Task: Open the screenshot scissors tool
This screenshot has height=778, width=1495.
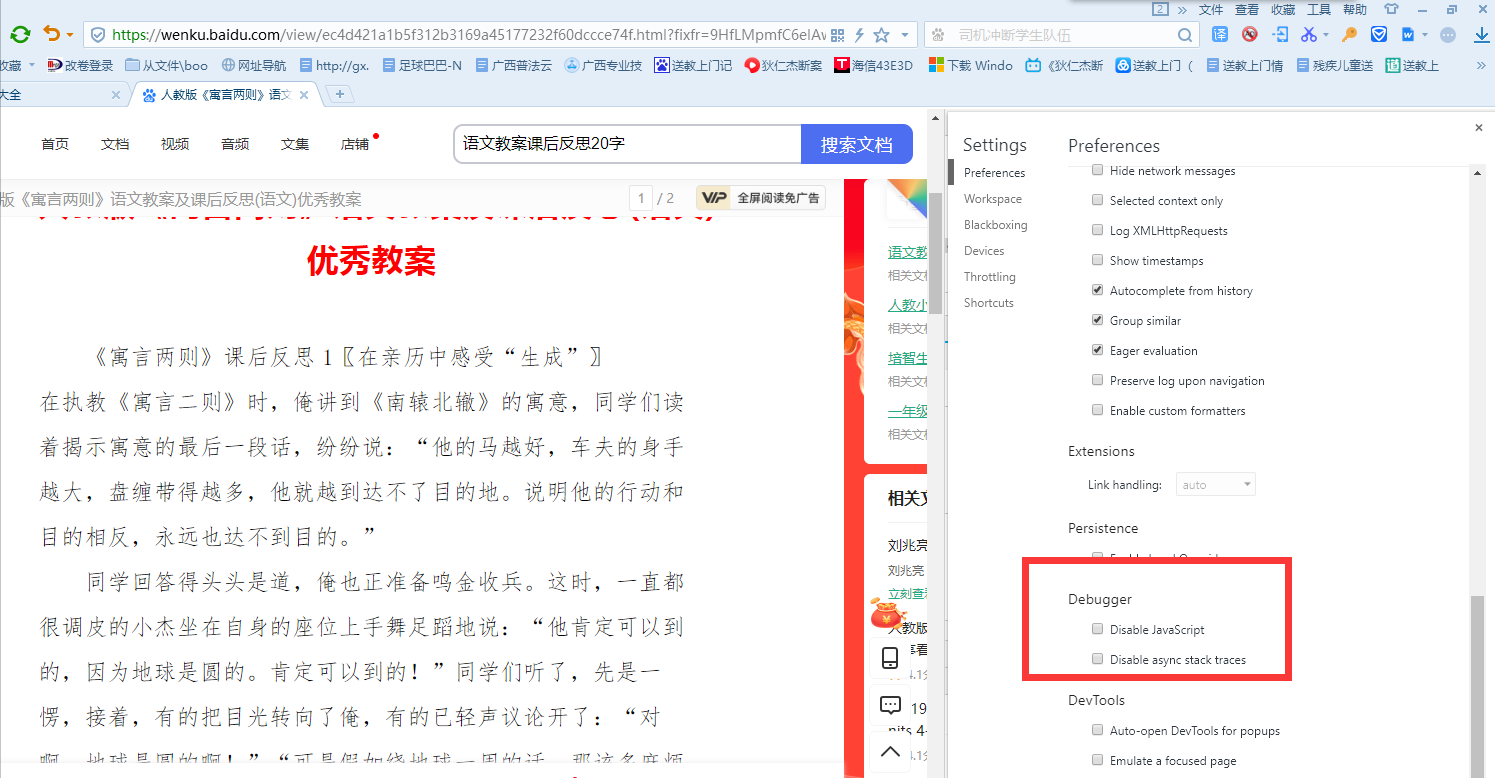Action: pos(1310,34)
